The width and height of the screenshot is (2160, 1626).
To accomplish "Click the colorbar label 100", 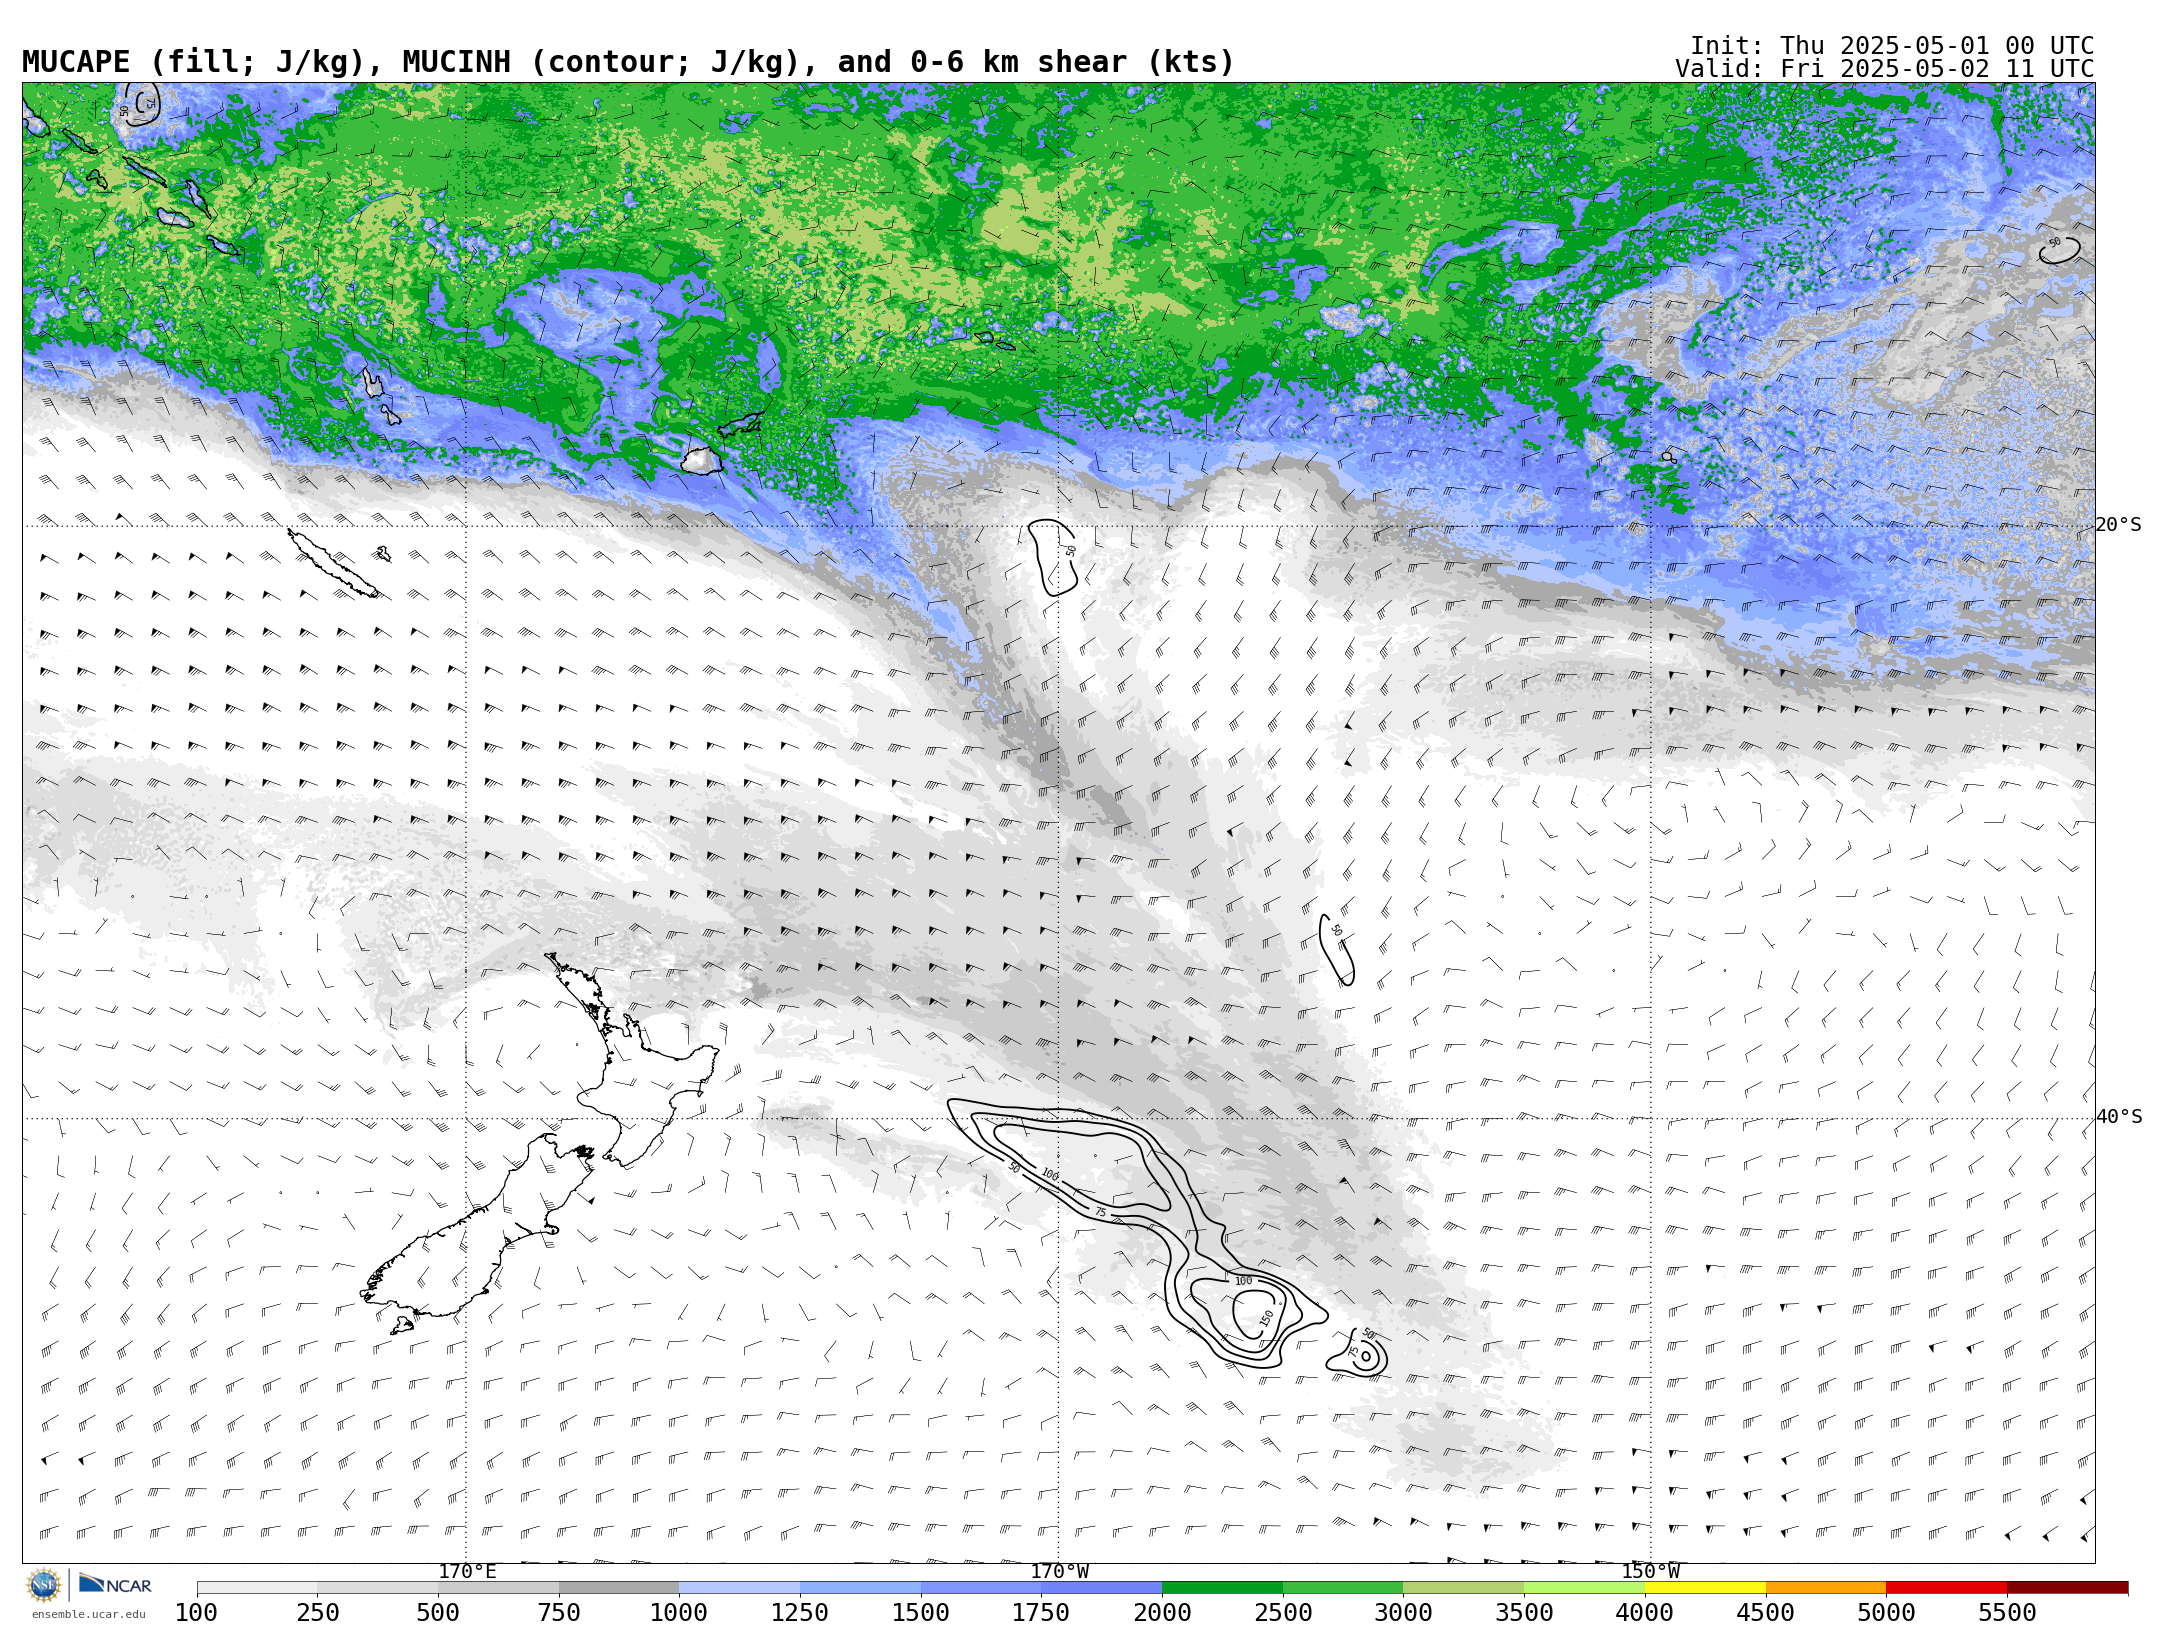I will click(196, 1612).
